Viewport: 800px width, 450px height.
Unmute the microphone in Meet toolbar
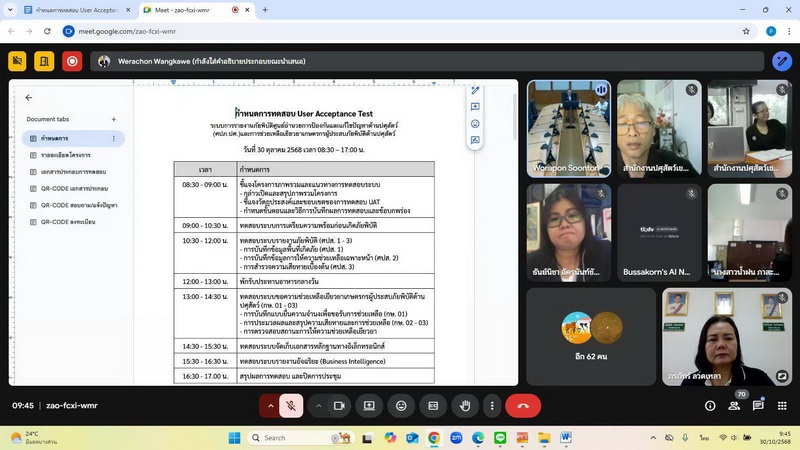point(290,405)
